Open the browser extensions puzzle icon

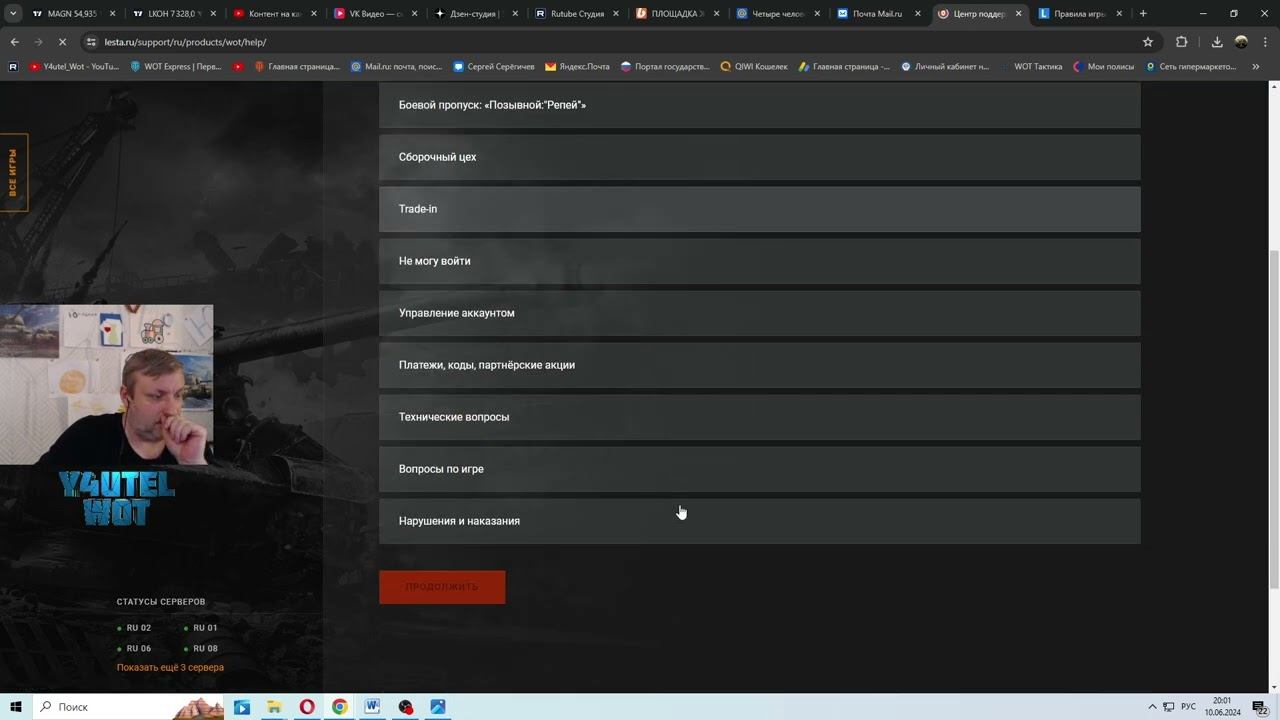[1181, 42]
